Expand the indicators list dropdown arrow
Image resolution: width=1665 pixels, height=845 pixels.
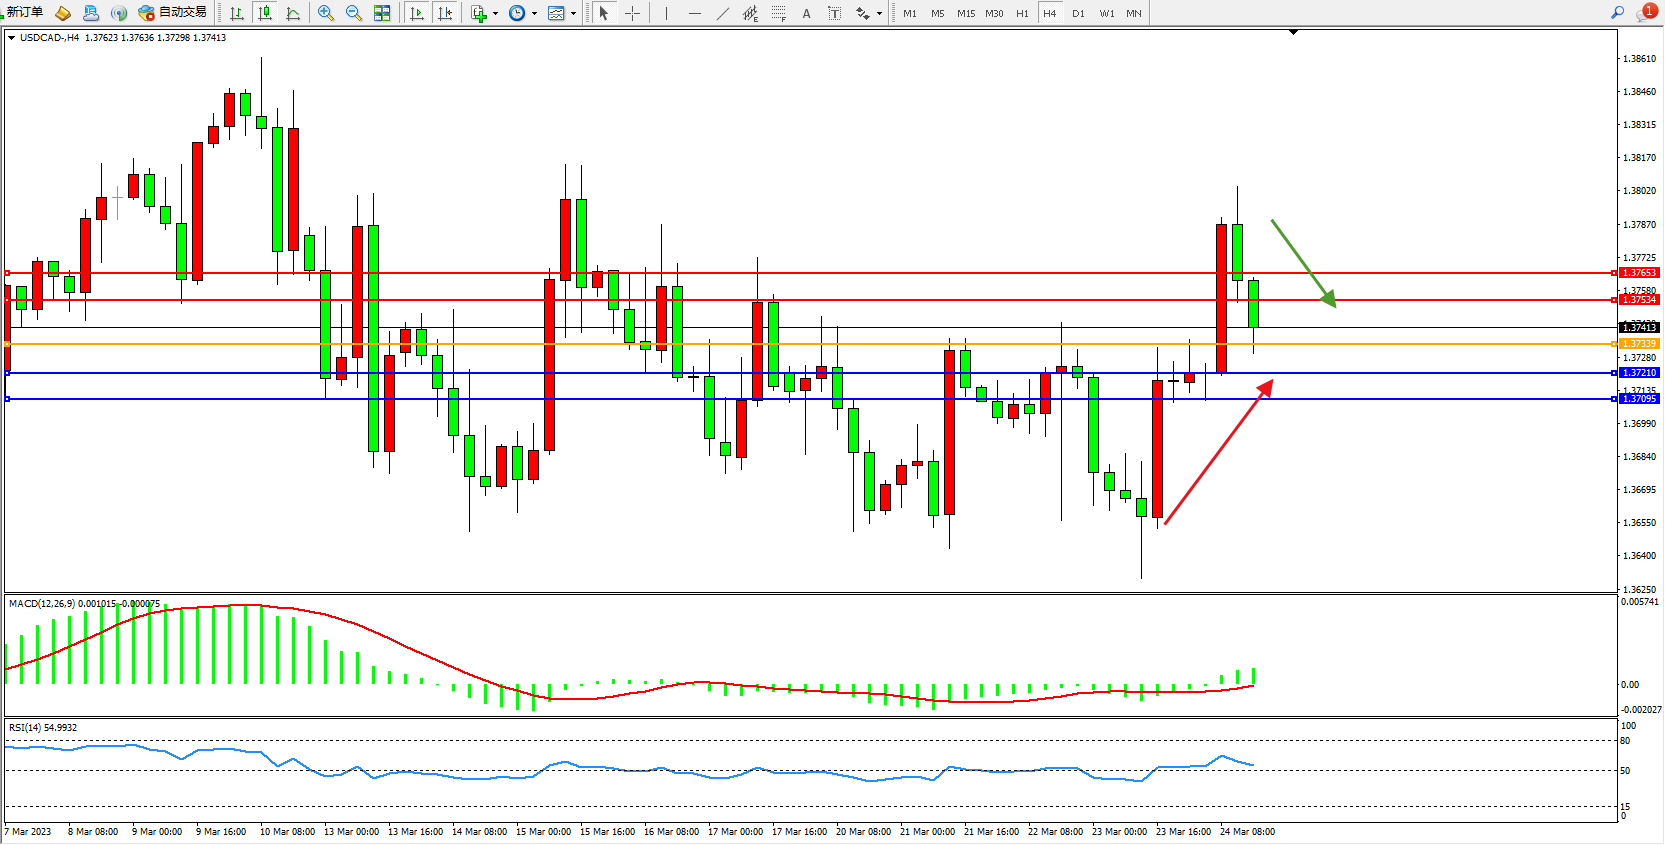[495, 14]
